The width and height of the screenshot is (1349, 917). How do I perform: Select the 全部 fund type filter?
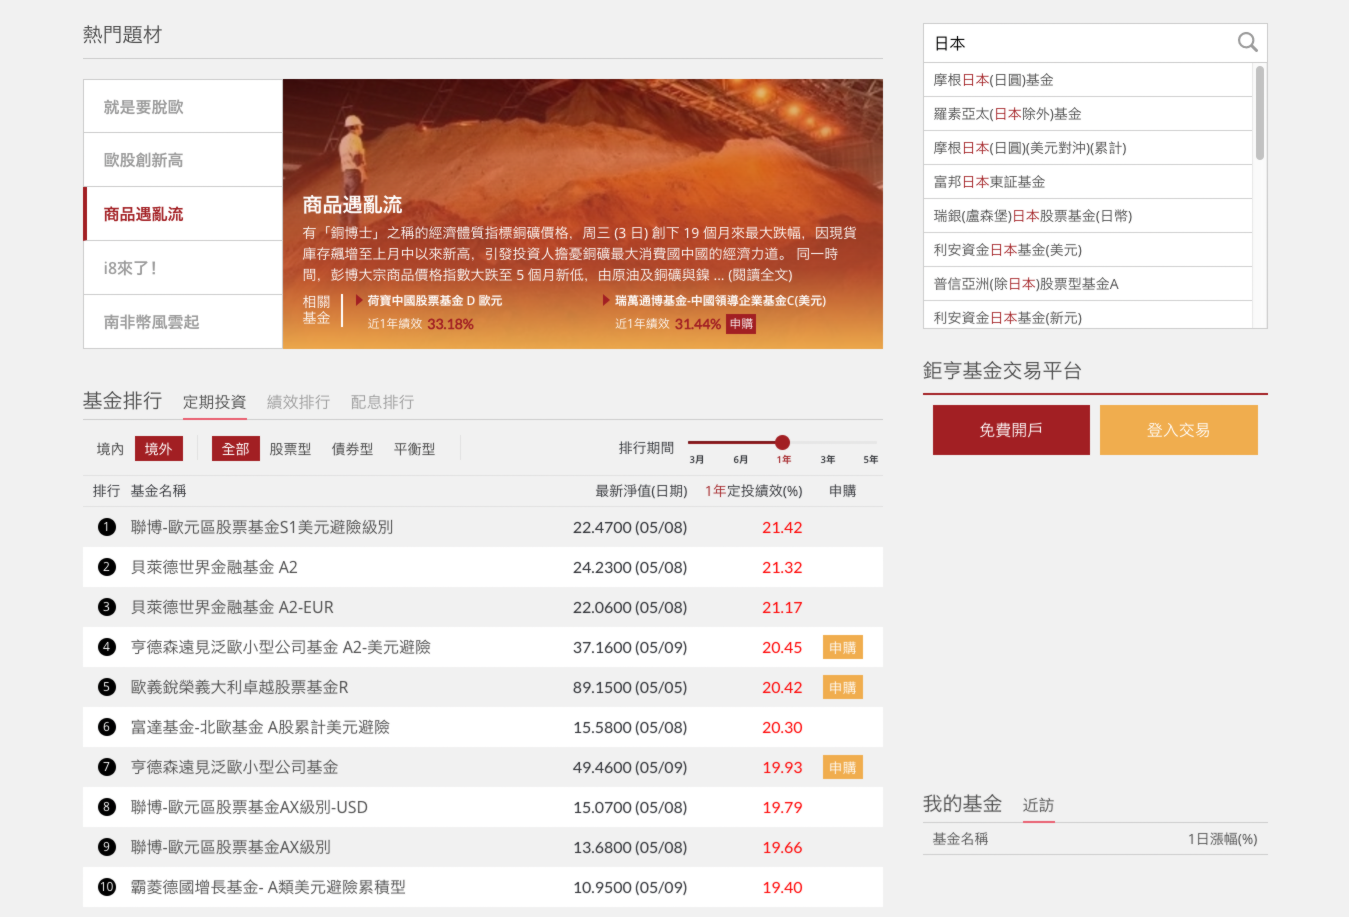pos(236,449)
